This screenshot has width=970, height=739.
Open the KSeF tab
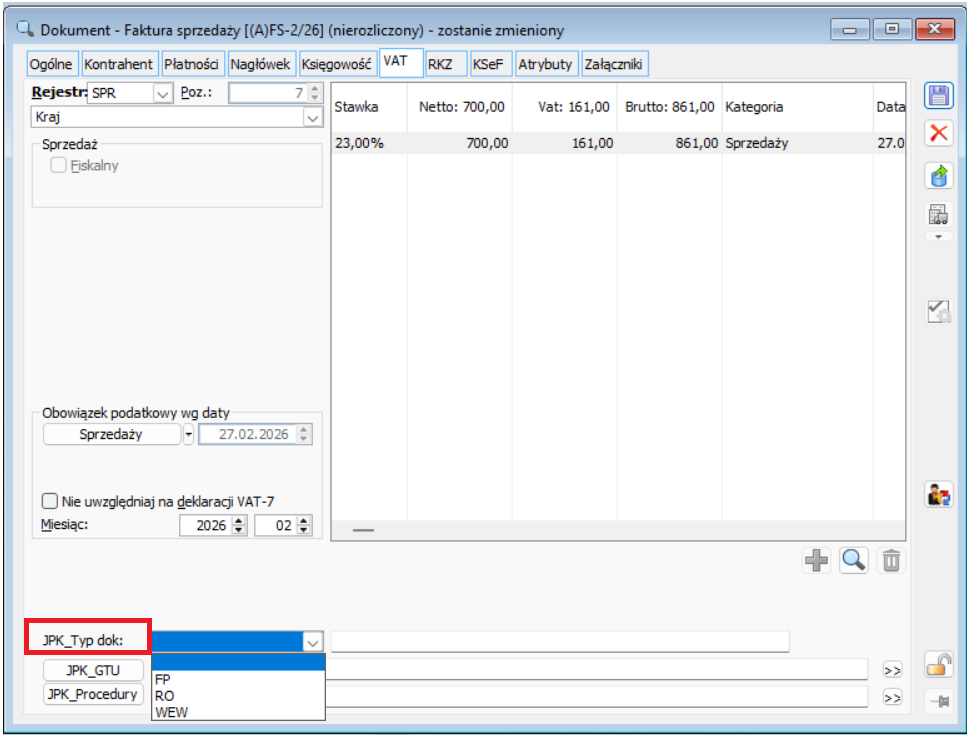[487, 64]
